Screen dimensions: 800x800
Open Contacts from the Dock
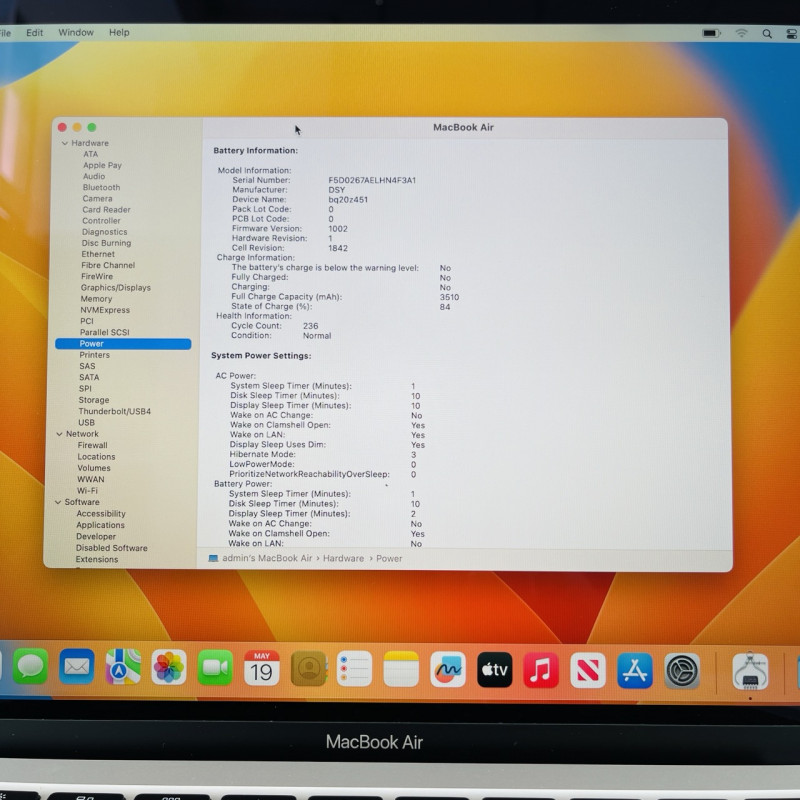tap(308, 668)
